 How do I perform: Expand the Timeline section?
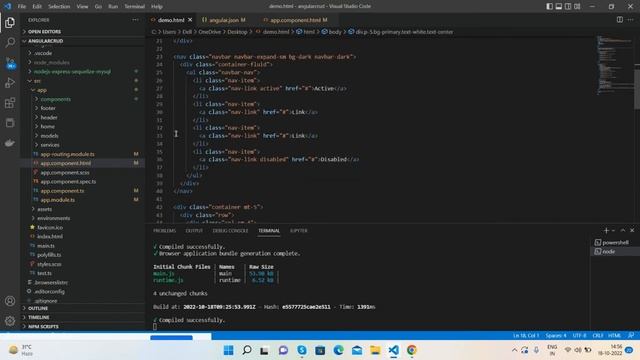[82, 317]
